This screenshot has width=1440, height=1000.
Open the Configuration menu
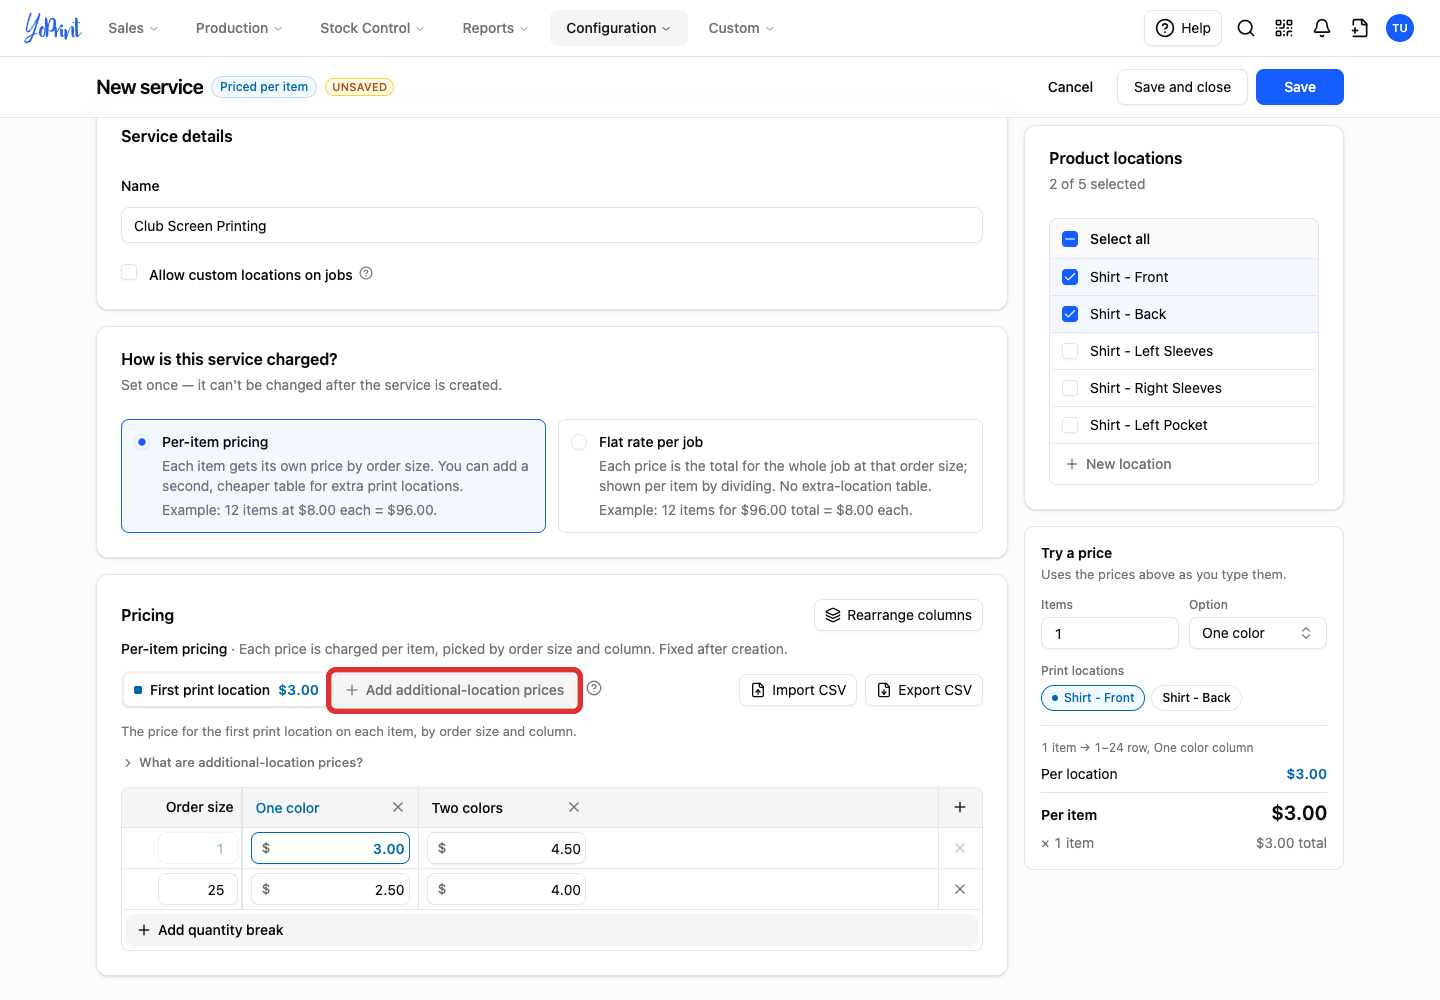click(618, 28)
